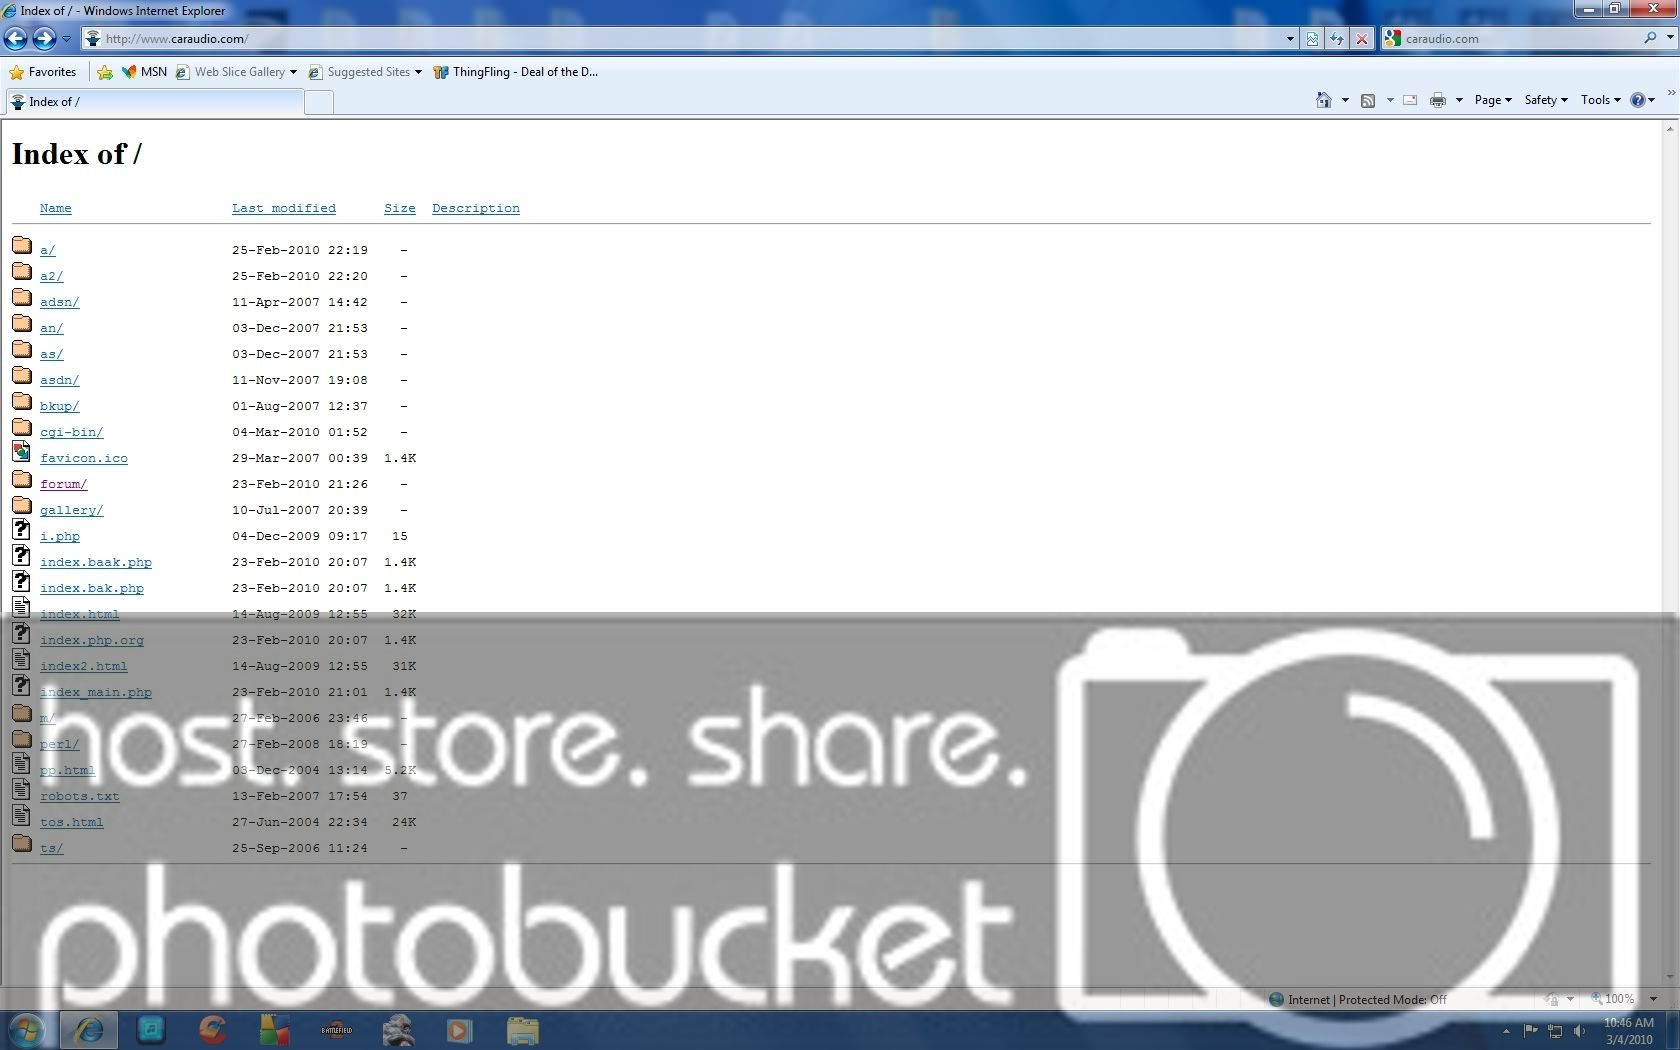Image resolution: width=1680 pixels, height=1050 pixels.
Task: Open the Safety menu
Action: pyautogui.click(x=1545, y=100)
